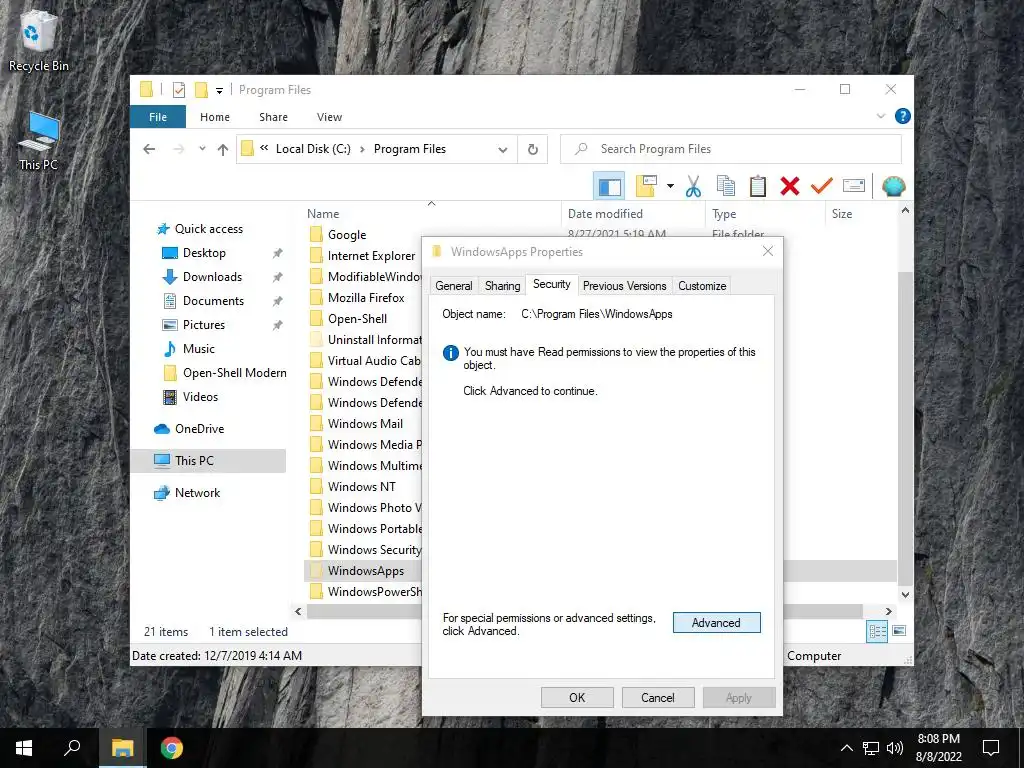
Task: Open the File menu
Action: (x=158, y=117)
